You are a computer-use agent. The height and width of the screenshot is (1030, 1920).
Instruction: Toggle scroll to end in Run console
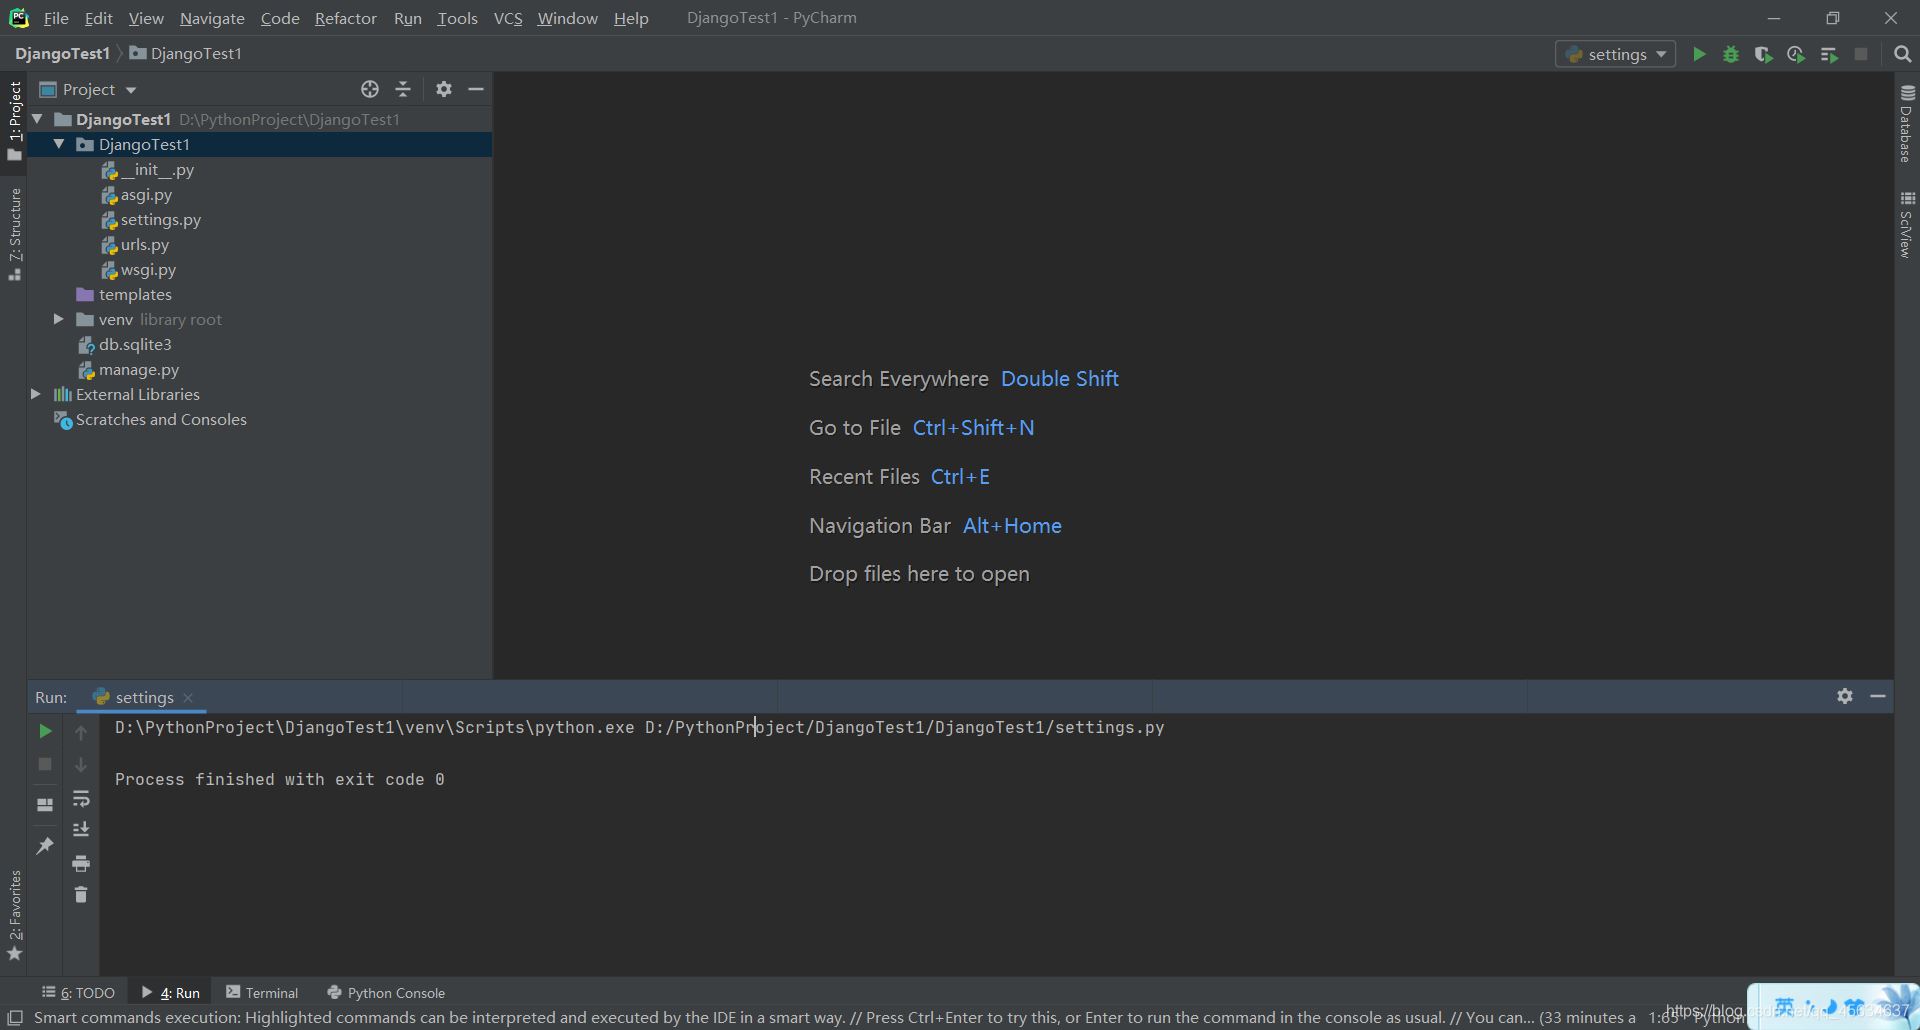coord(81,830)
